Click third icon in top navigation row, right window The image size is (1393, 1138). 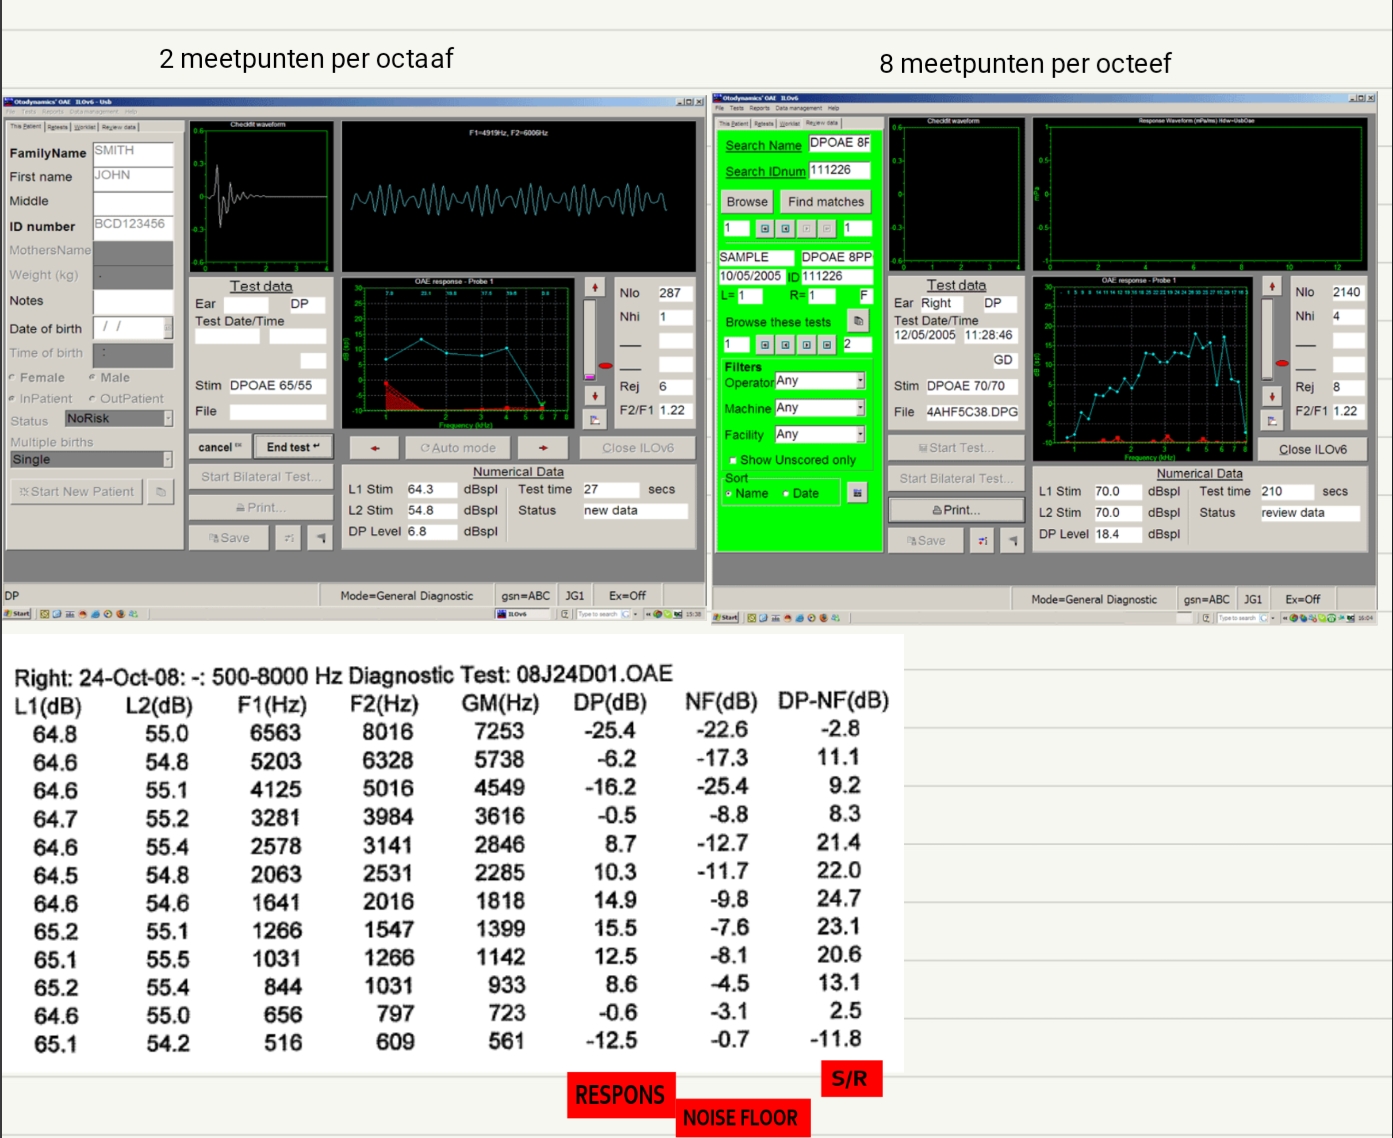(x=806, y=228)
